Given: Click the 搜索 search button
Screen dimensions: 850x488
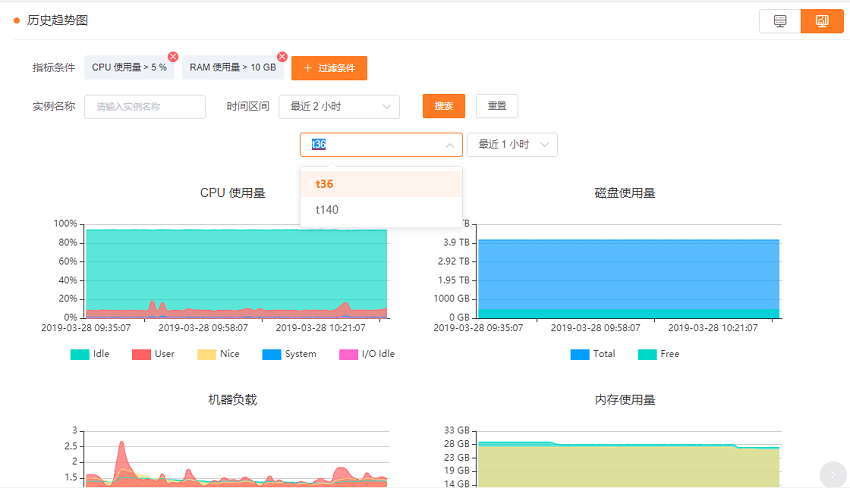Looking at the screenshot, I should click(443, 106).
